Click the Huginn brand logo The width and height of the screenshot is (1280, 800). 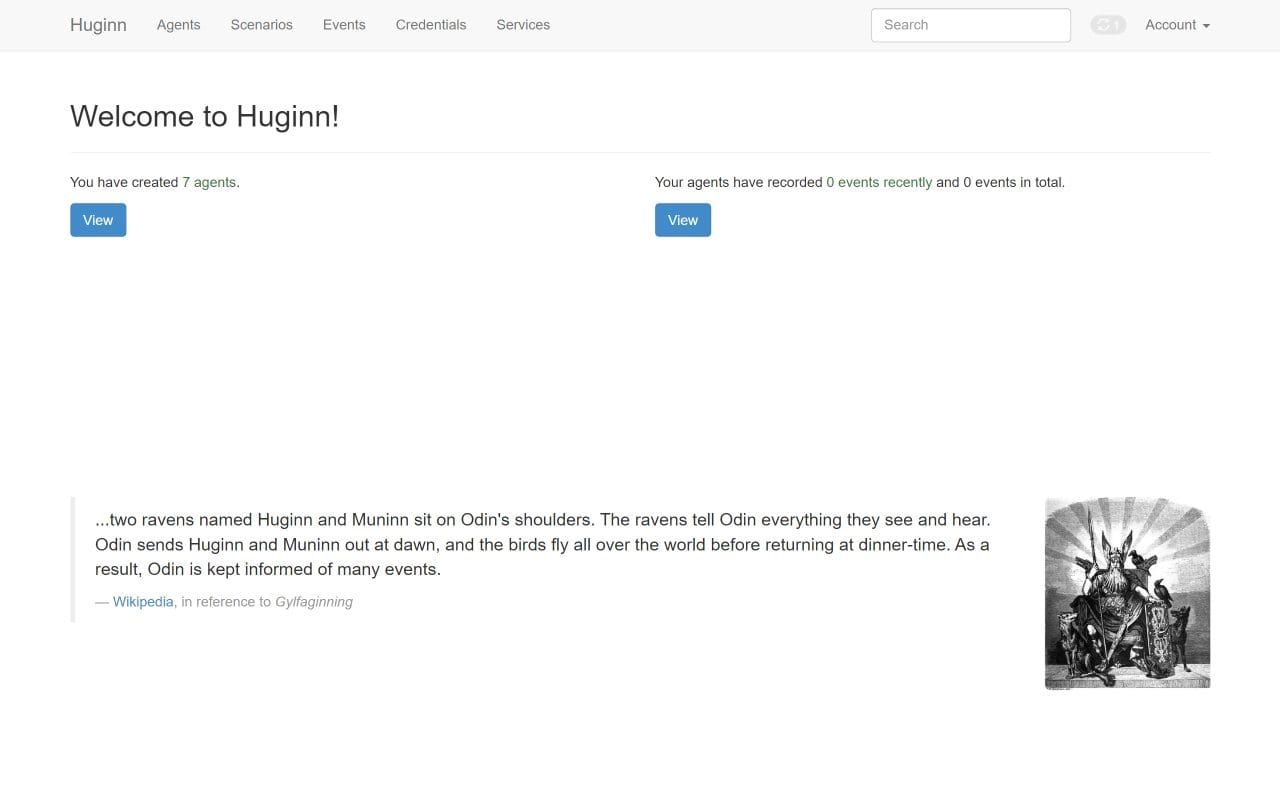point(97,25)
